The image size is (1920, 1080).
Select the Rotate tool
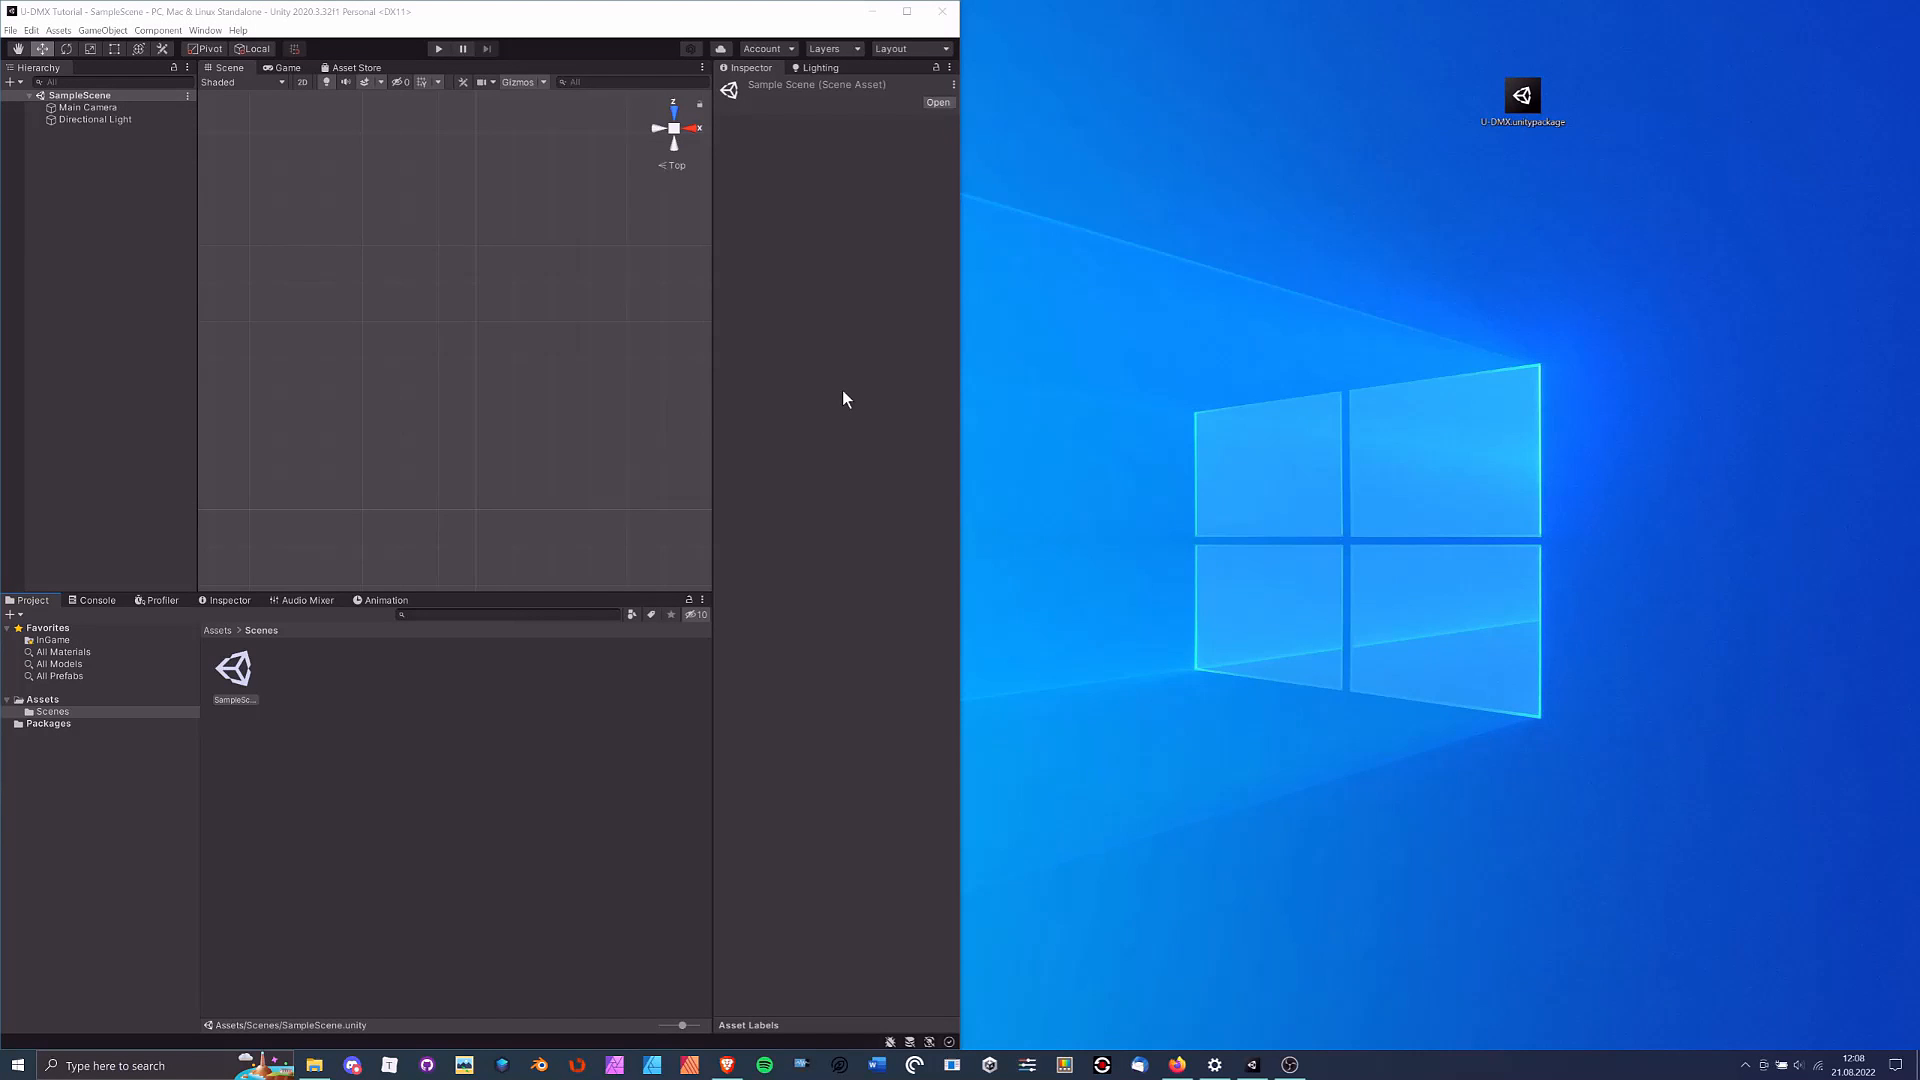click(66, 49)
